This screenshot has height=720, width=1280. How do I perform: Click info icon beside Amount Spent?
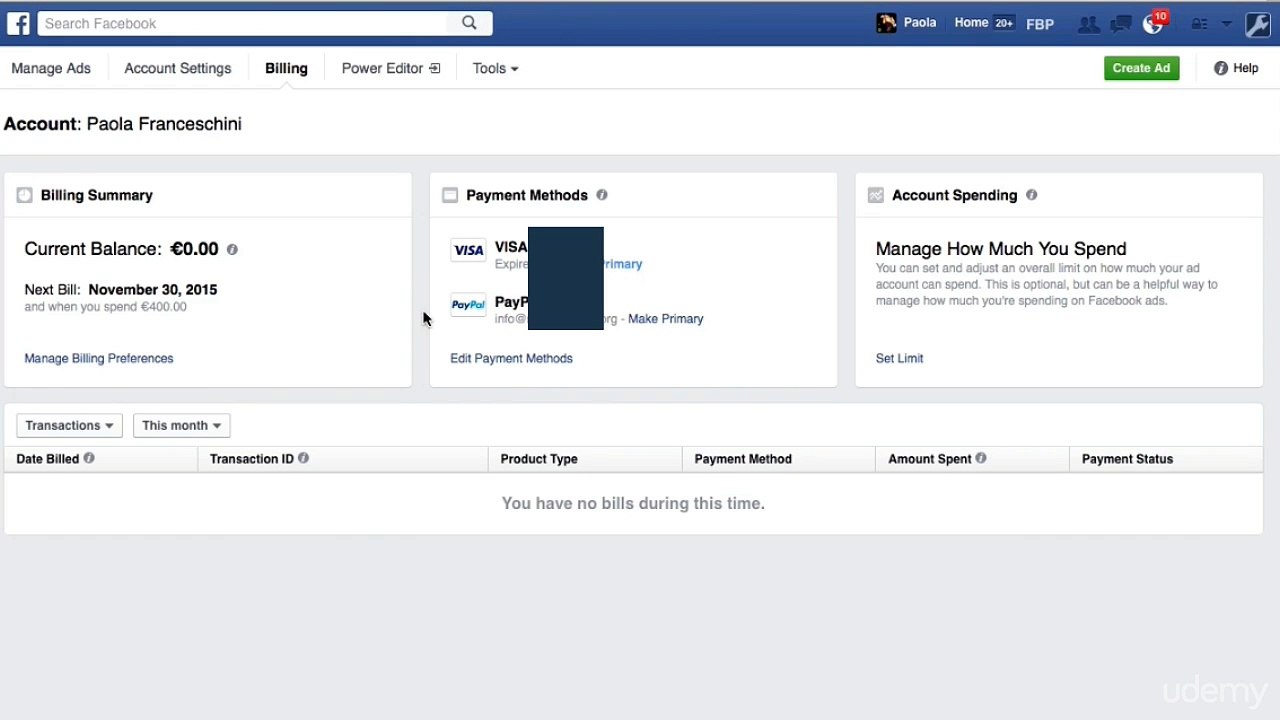(x=981, y=458)
